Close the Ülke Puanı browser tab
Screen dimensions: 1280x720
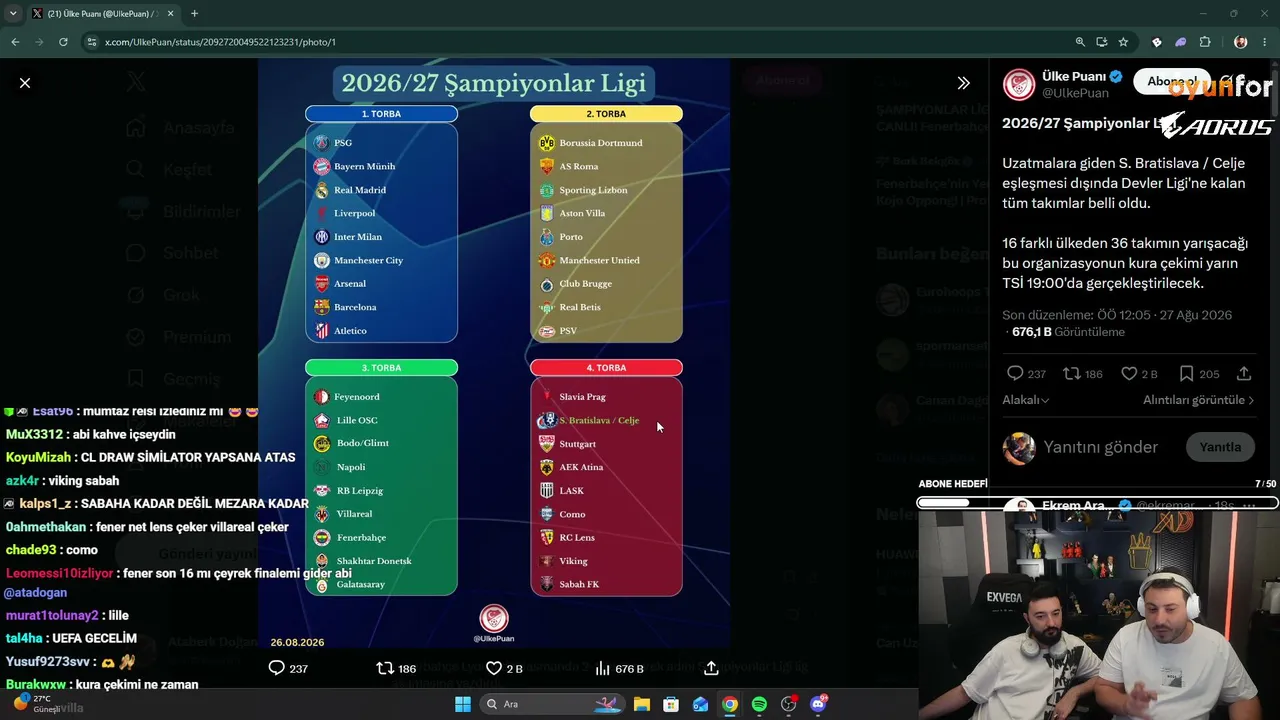(169, 14)
